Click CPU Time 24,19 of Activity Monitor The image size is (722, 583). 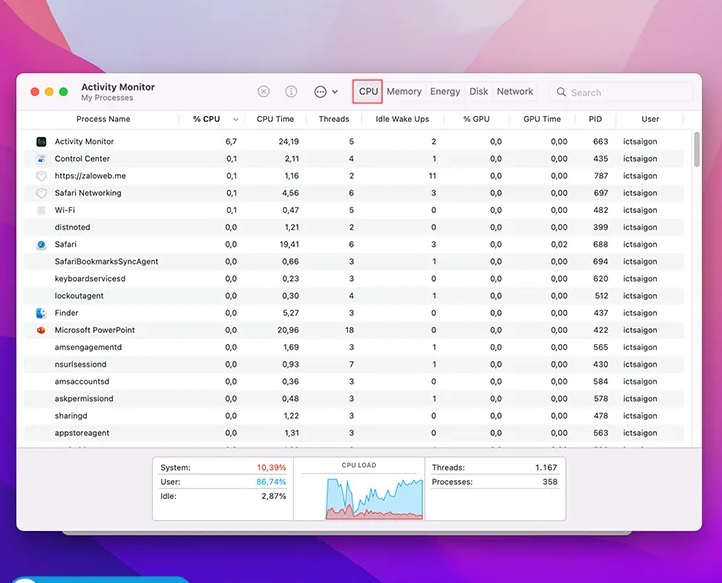[289, 141]
